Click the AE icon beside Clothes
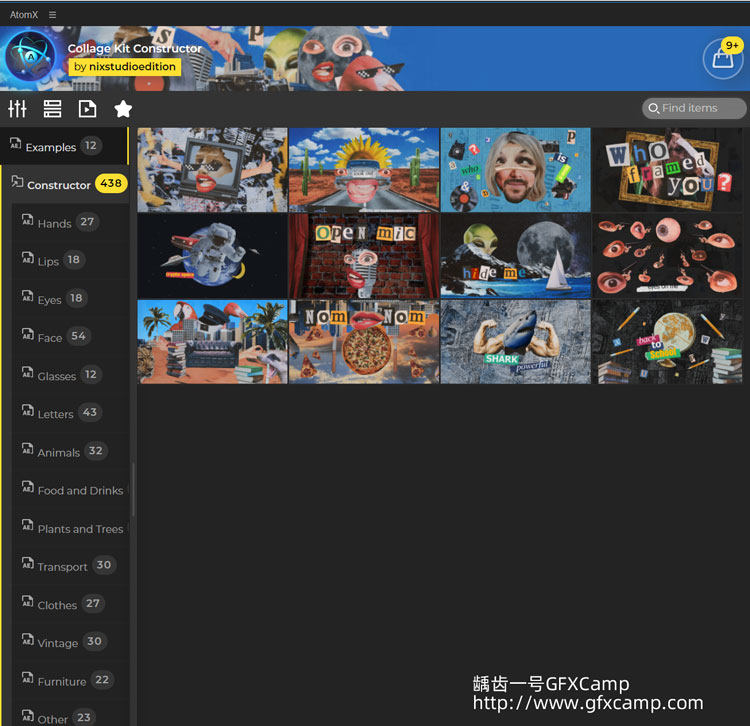The width and height of the screenshot is (750, 726). click(x=28, y=602)
